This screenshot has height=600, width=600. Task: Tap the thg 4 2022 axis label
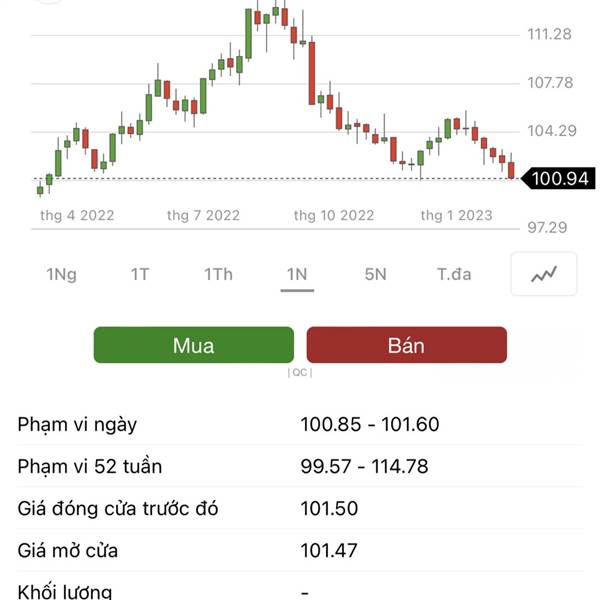(77, 215)
